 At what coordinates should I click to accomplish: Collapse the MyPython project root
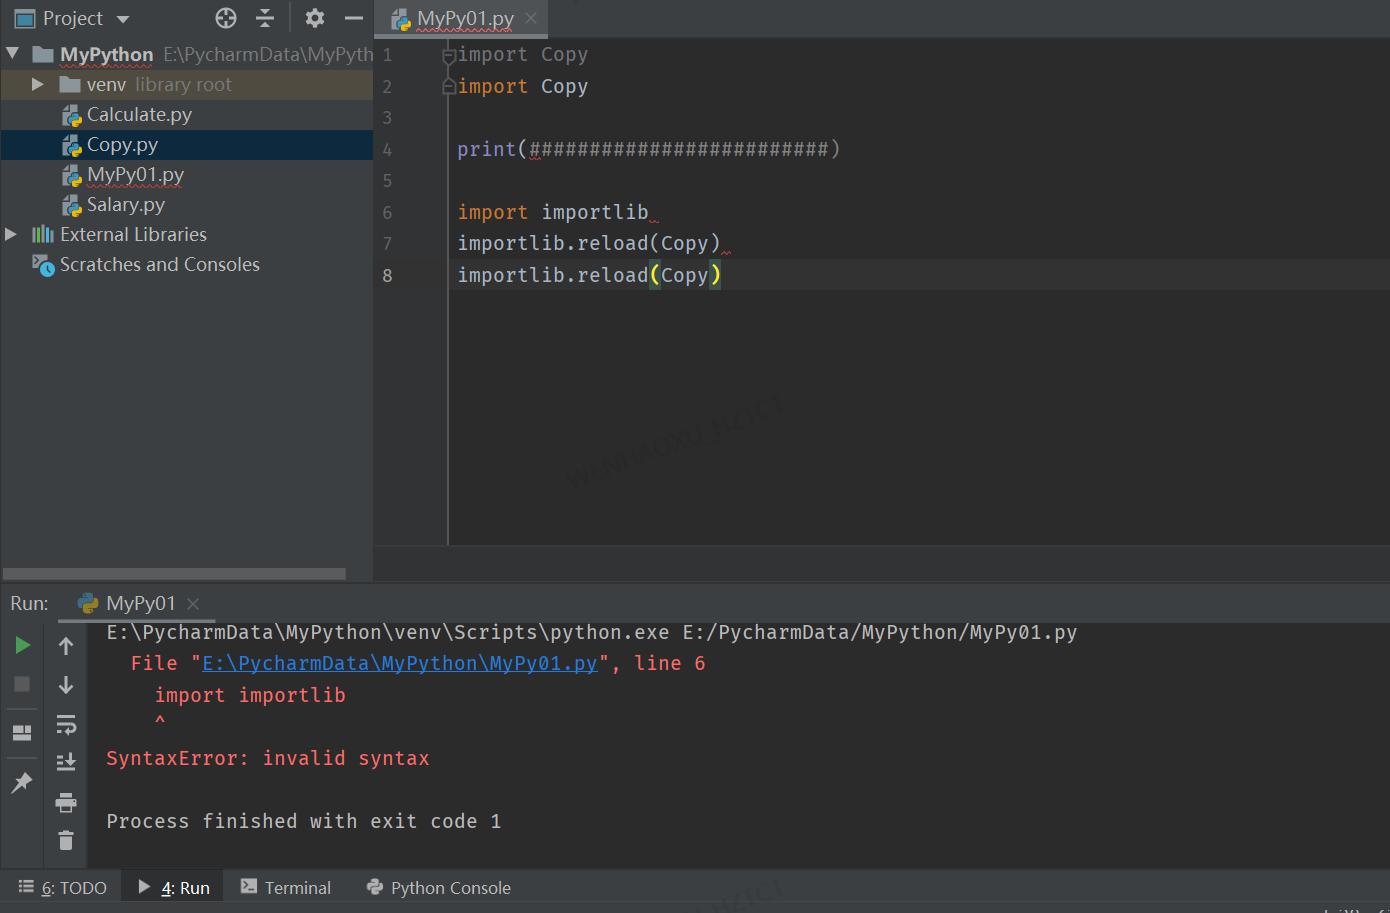[x=12, y=53]
